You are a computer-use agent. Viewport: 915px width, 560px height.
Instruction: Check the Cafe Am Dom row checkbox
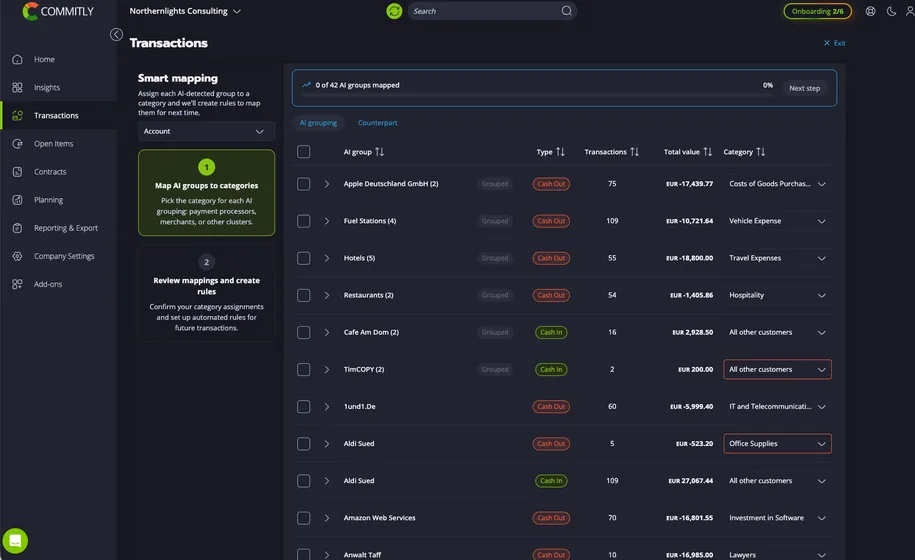[x=303, y=332]
